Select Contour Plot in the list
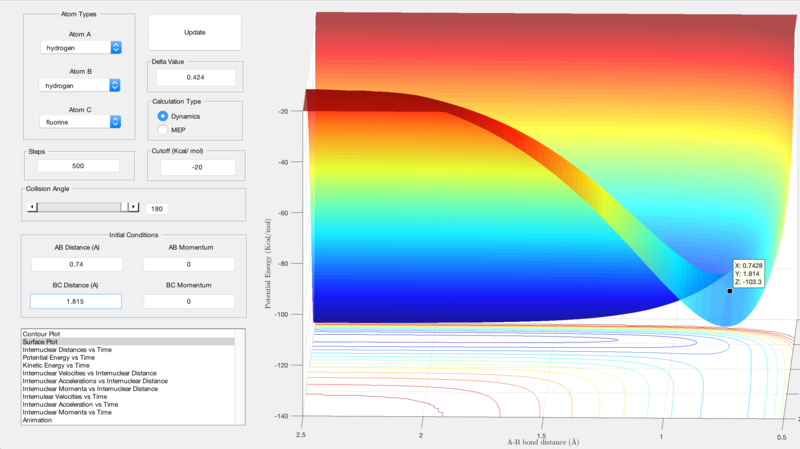Image resolution: width=800 pixels, height=449 pixels. point(45,333)
